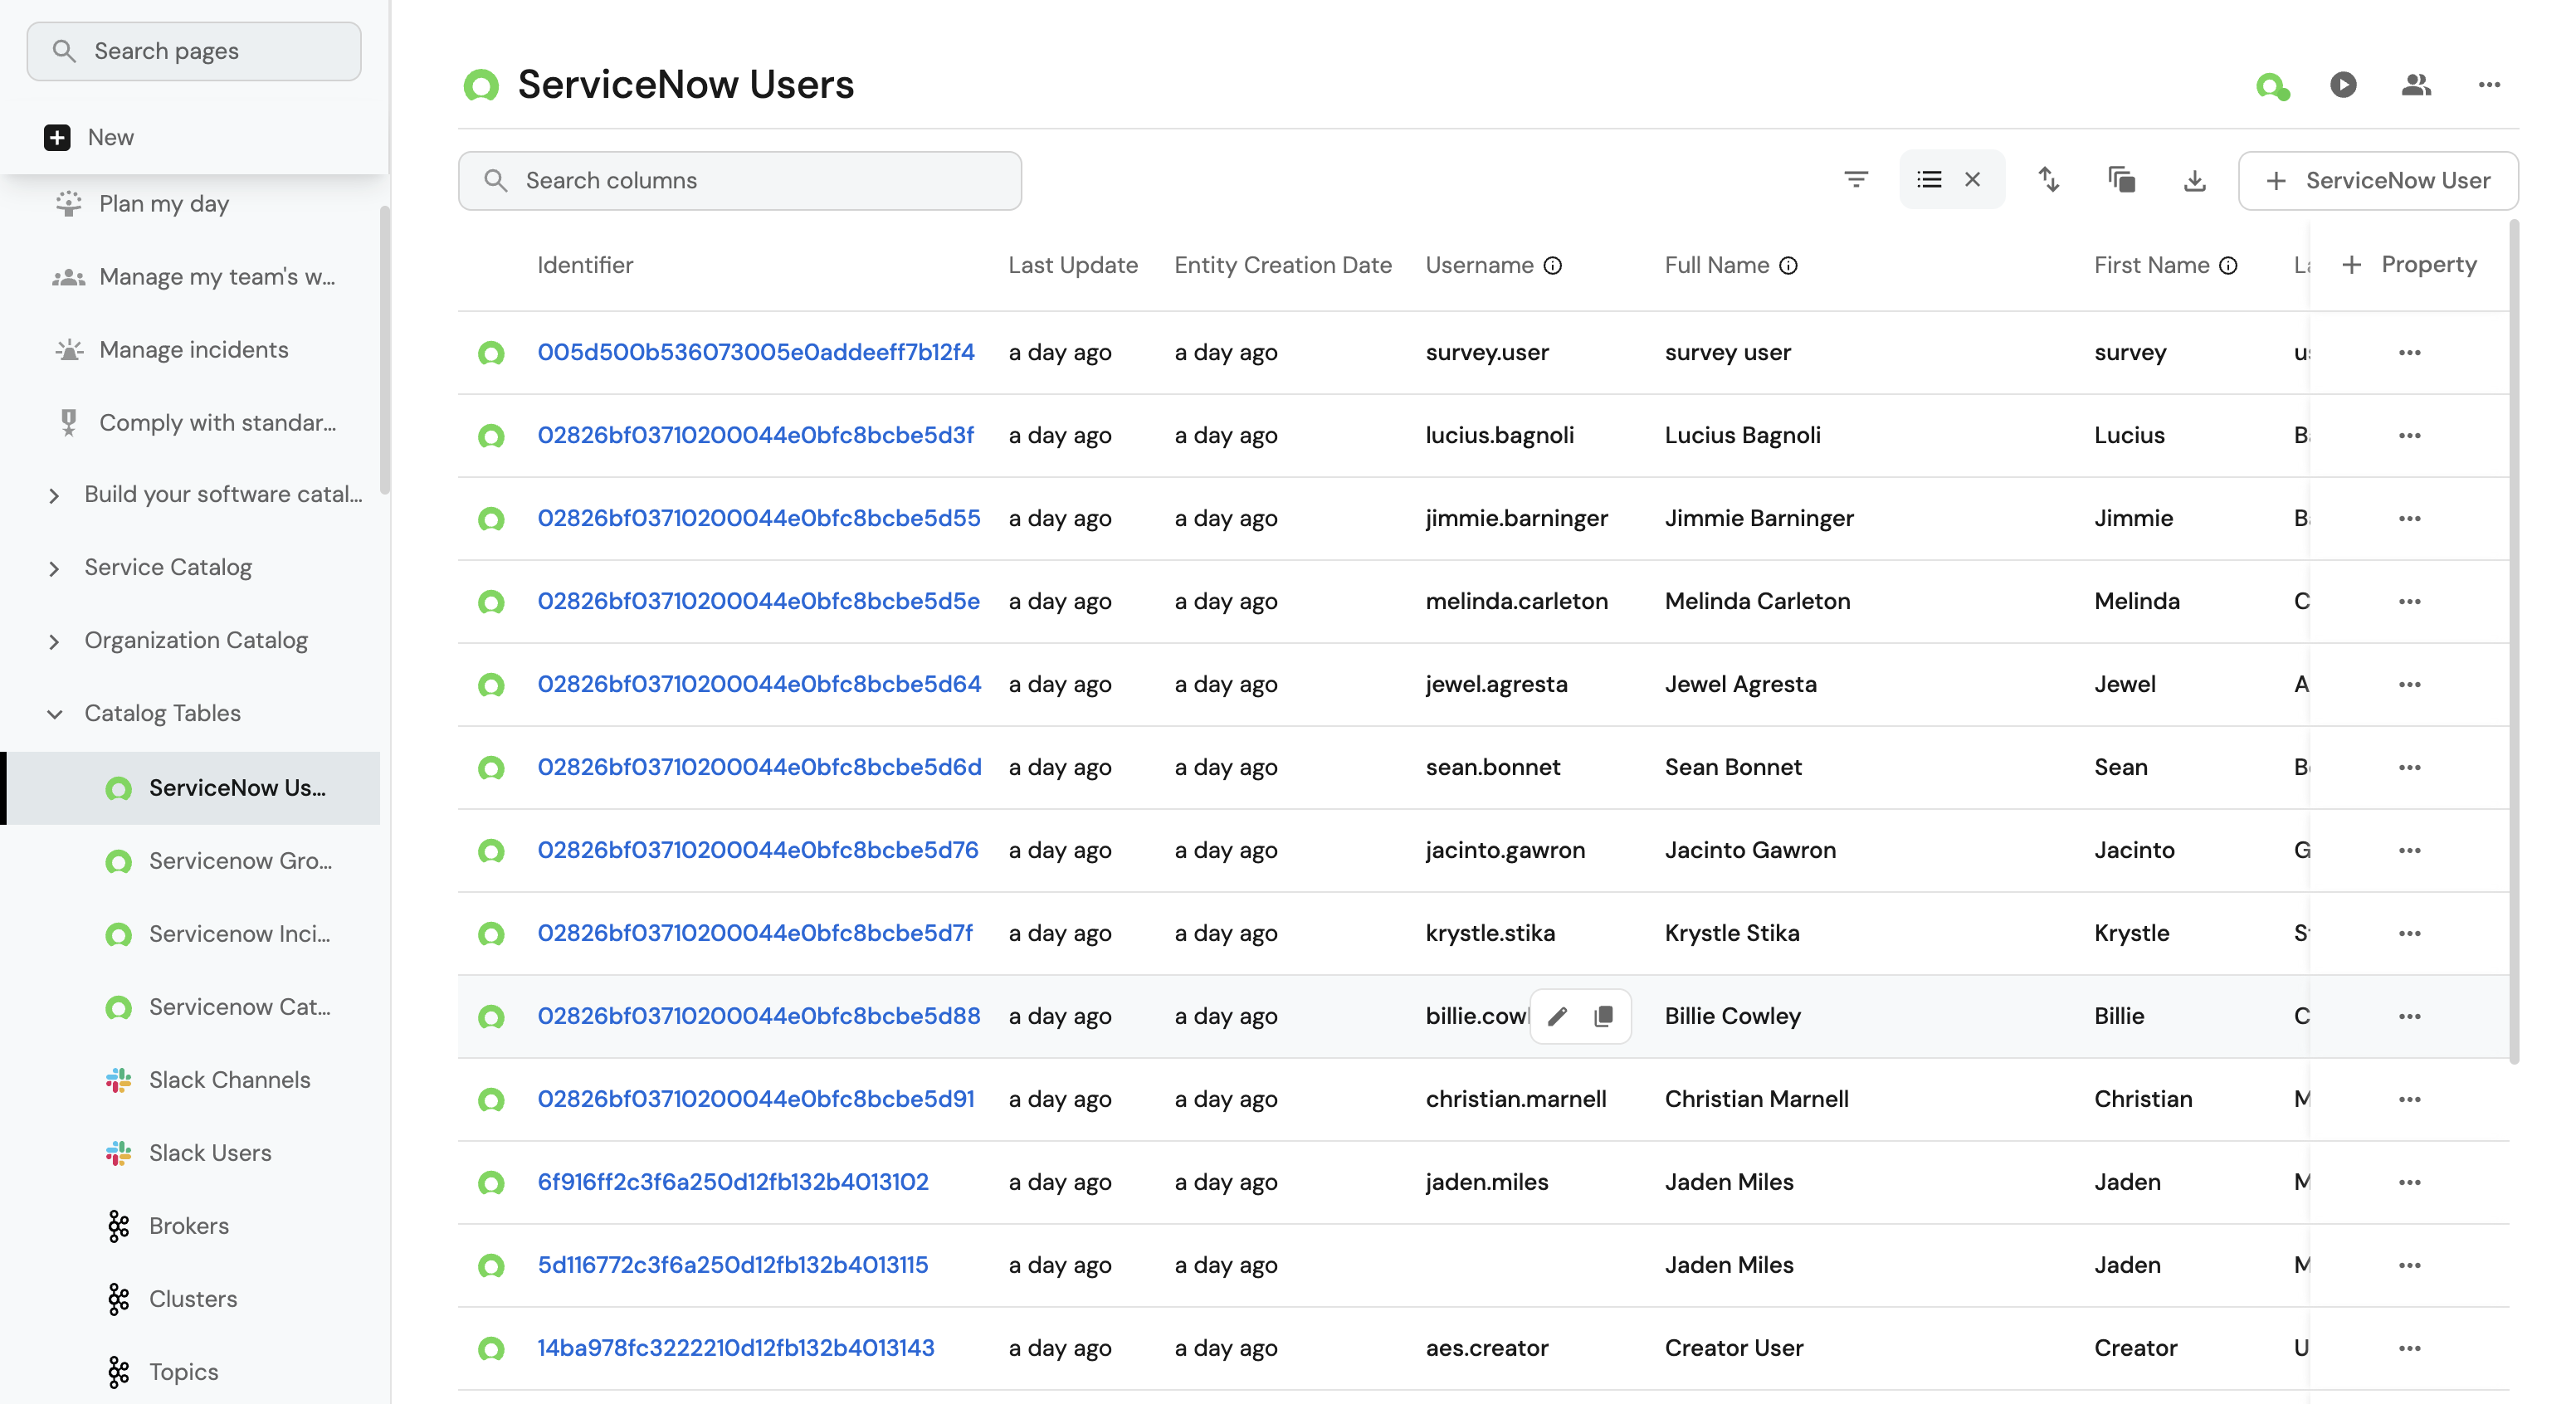This screenshot has width=2576, height=1404.
Task: Open row actions for Creator User
Action: (x=2409, y=1348)
